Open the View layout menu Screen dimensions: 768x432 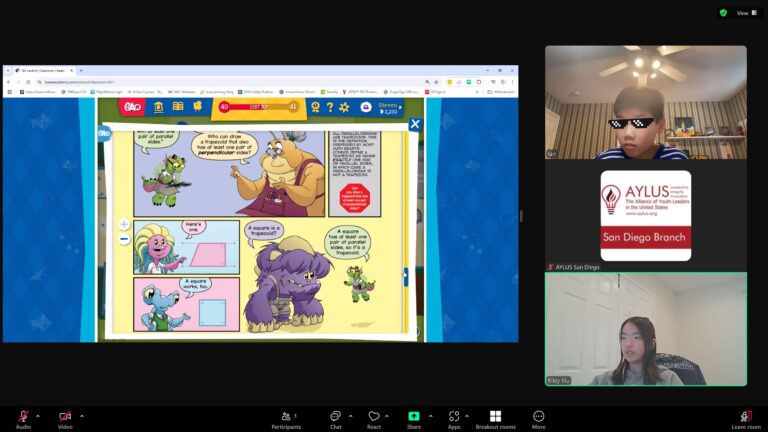tap(747, 13)
